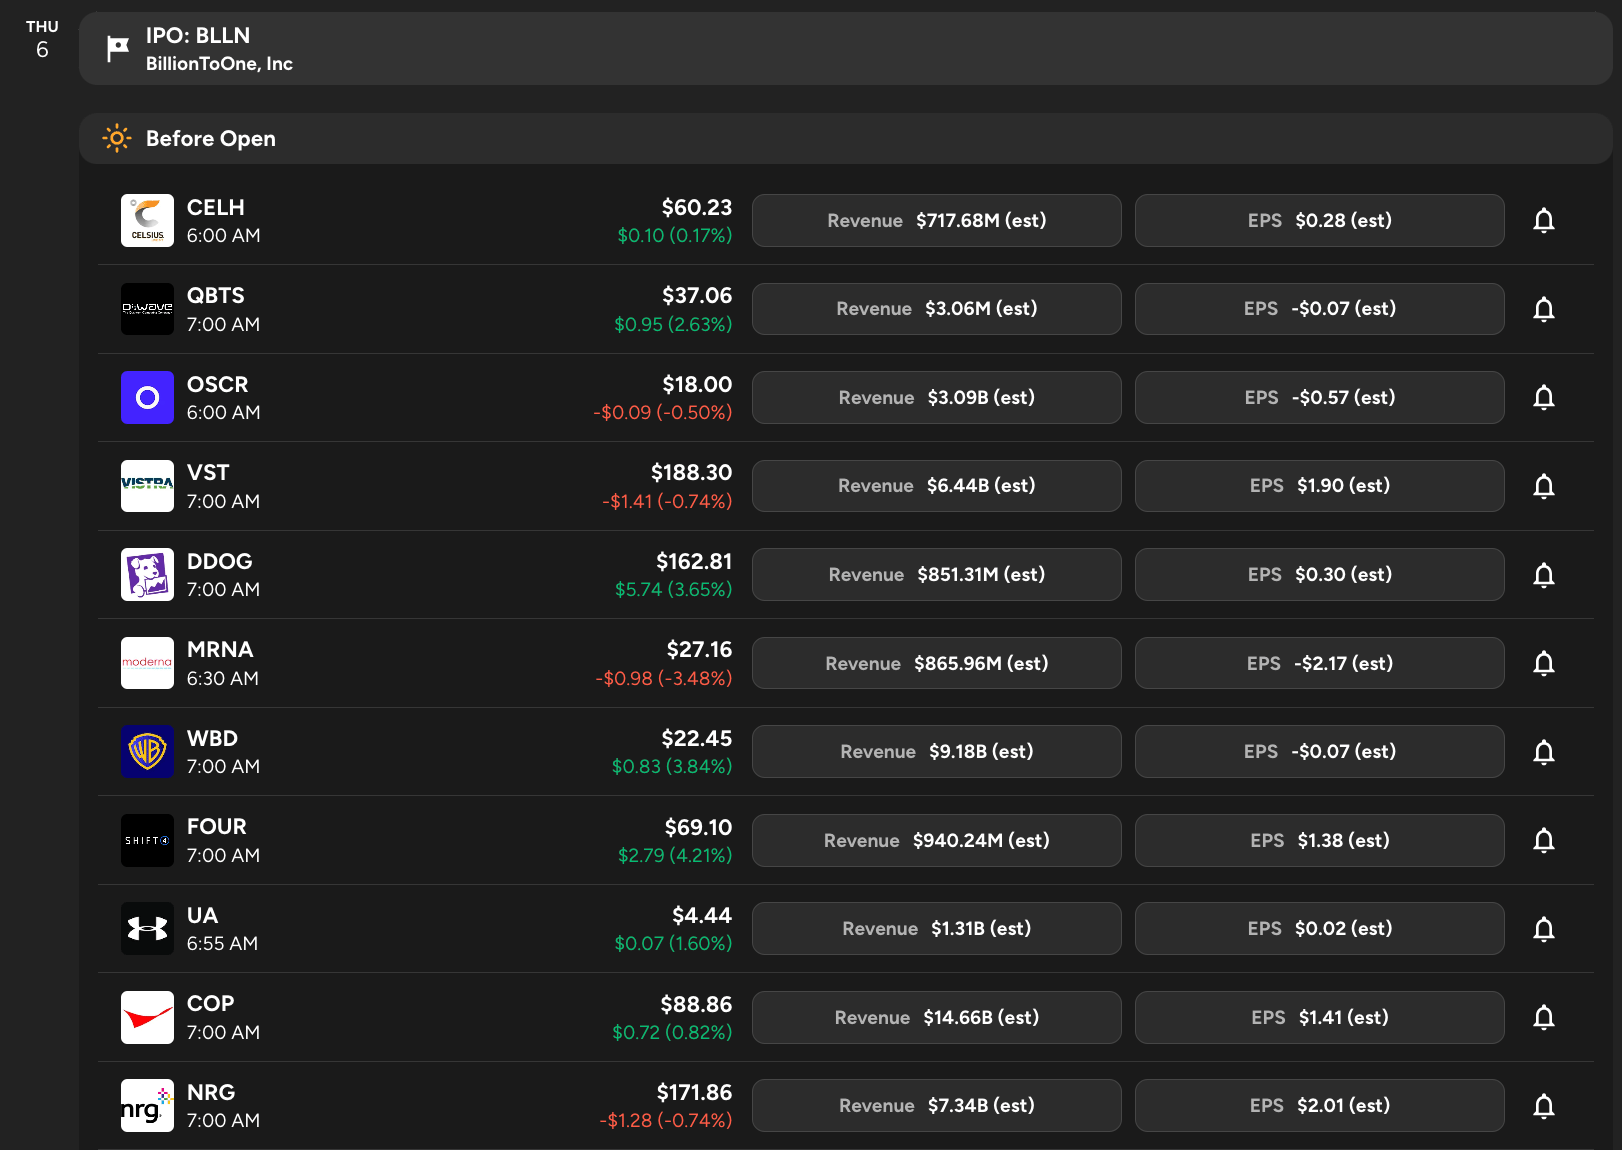Click the Under Armour logo
The image size is (1622, 1150).
[x=147, y=929]
